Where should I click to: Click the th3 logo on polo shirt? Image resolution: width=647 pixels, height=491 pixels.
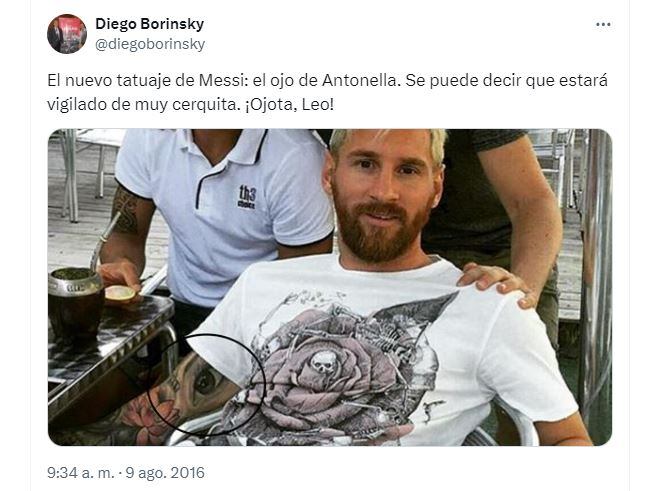pos(247,197)
